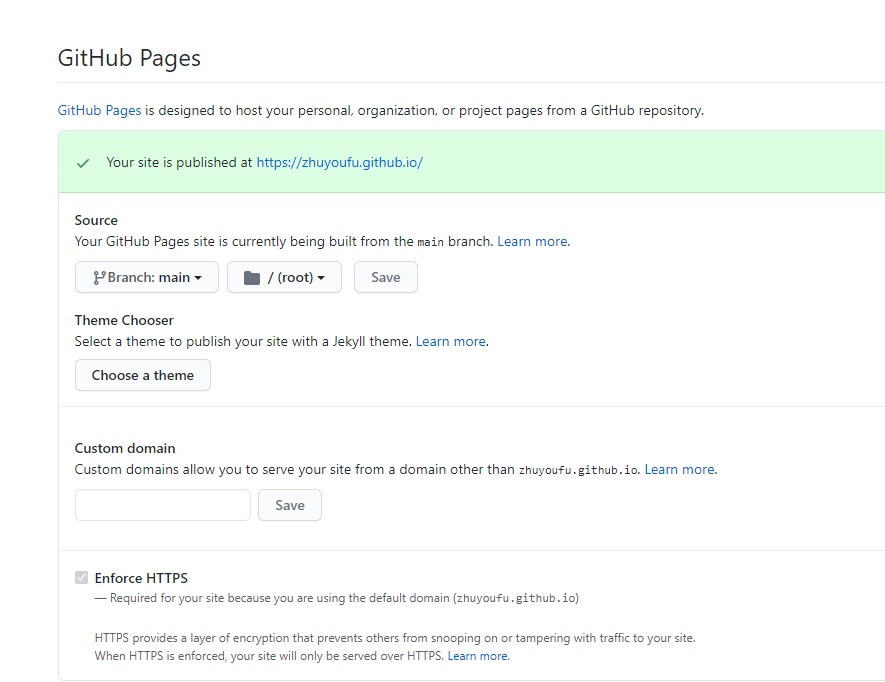
Task: Save the custom domain
Action: pyautogui.click(x=290, y=505)
